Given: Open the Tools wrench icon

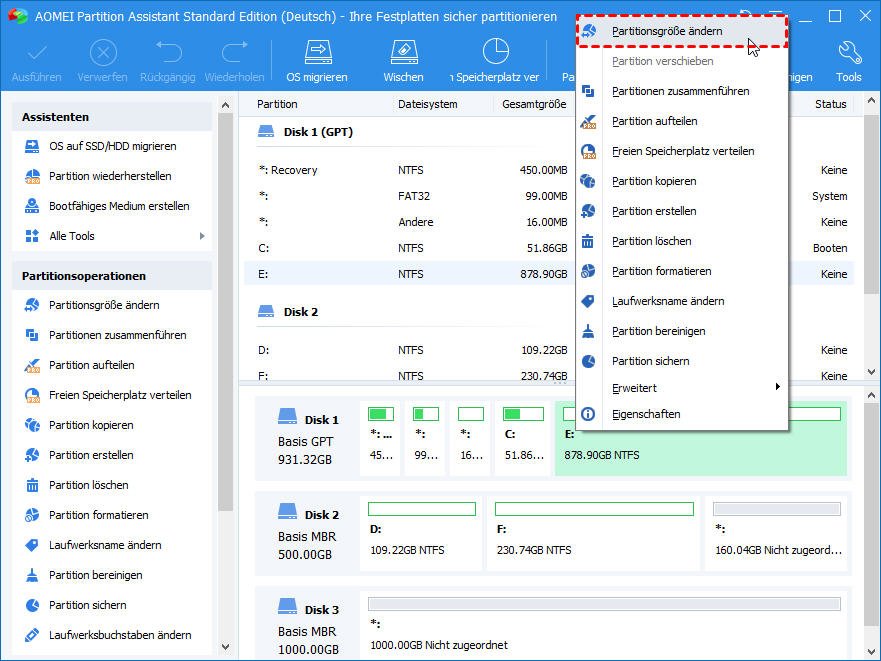Looking at the screenshot, I should point(850,53).
